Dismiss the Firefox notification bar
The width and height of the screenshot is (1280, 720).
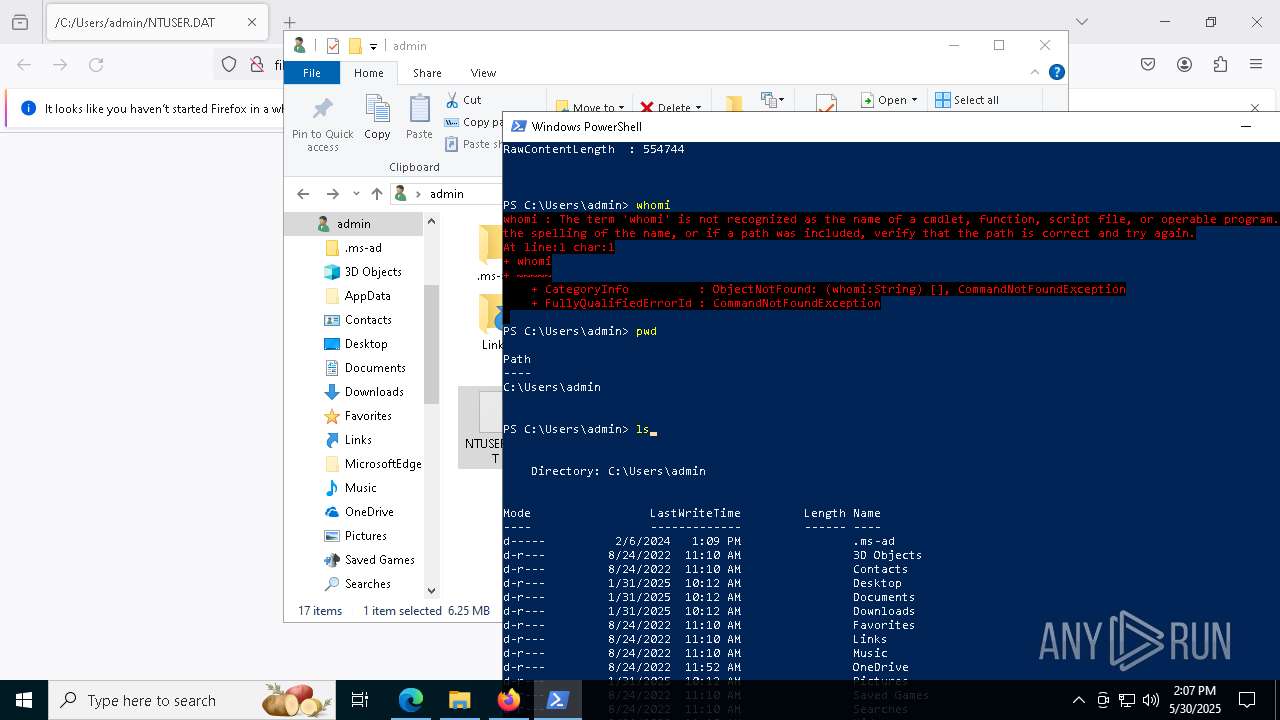1255,108
